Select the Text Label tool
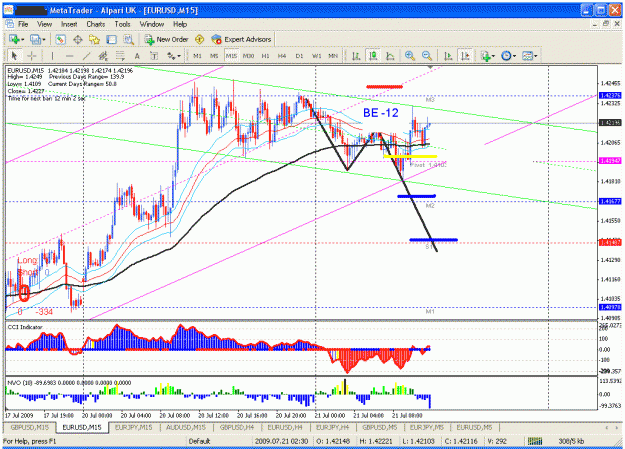Viewport: 625px width, 449px height. coord(154,56)
